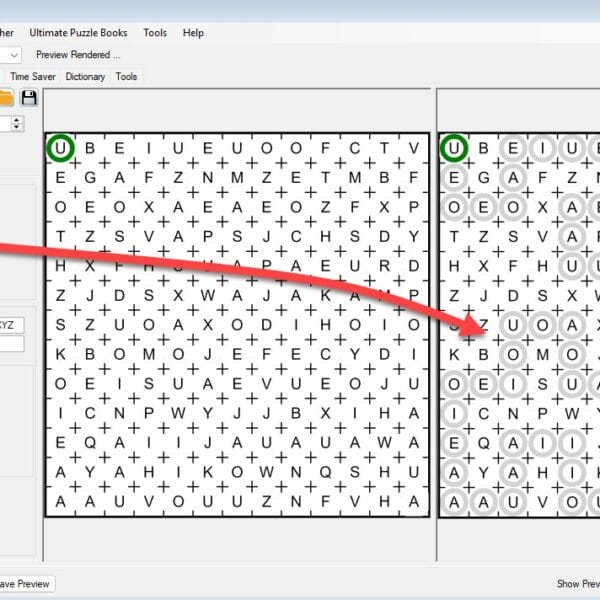Click the spinner down arrow below folder icon
600x600 pixels.
(x=17, y=127)
